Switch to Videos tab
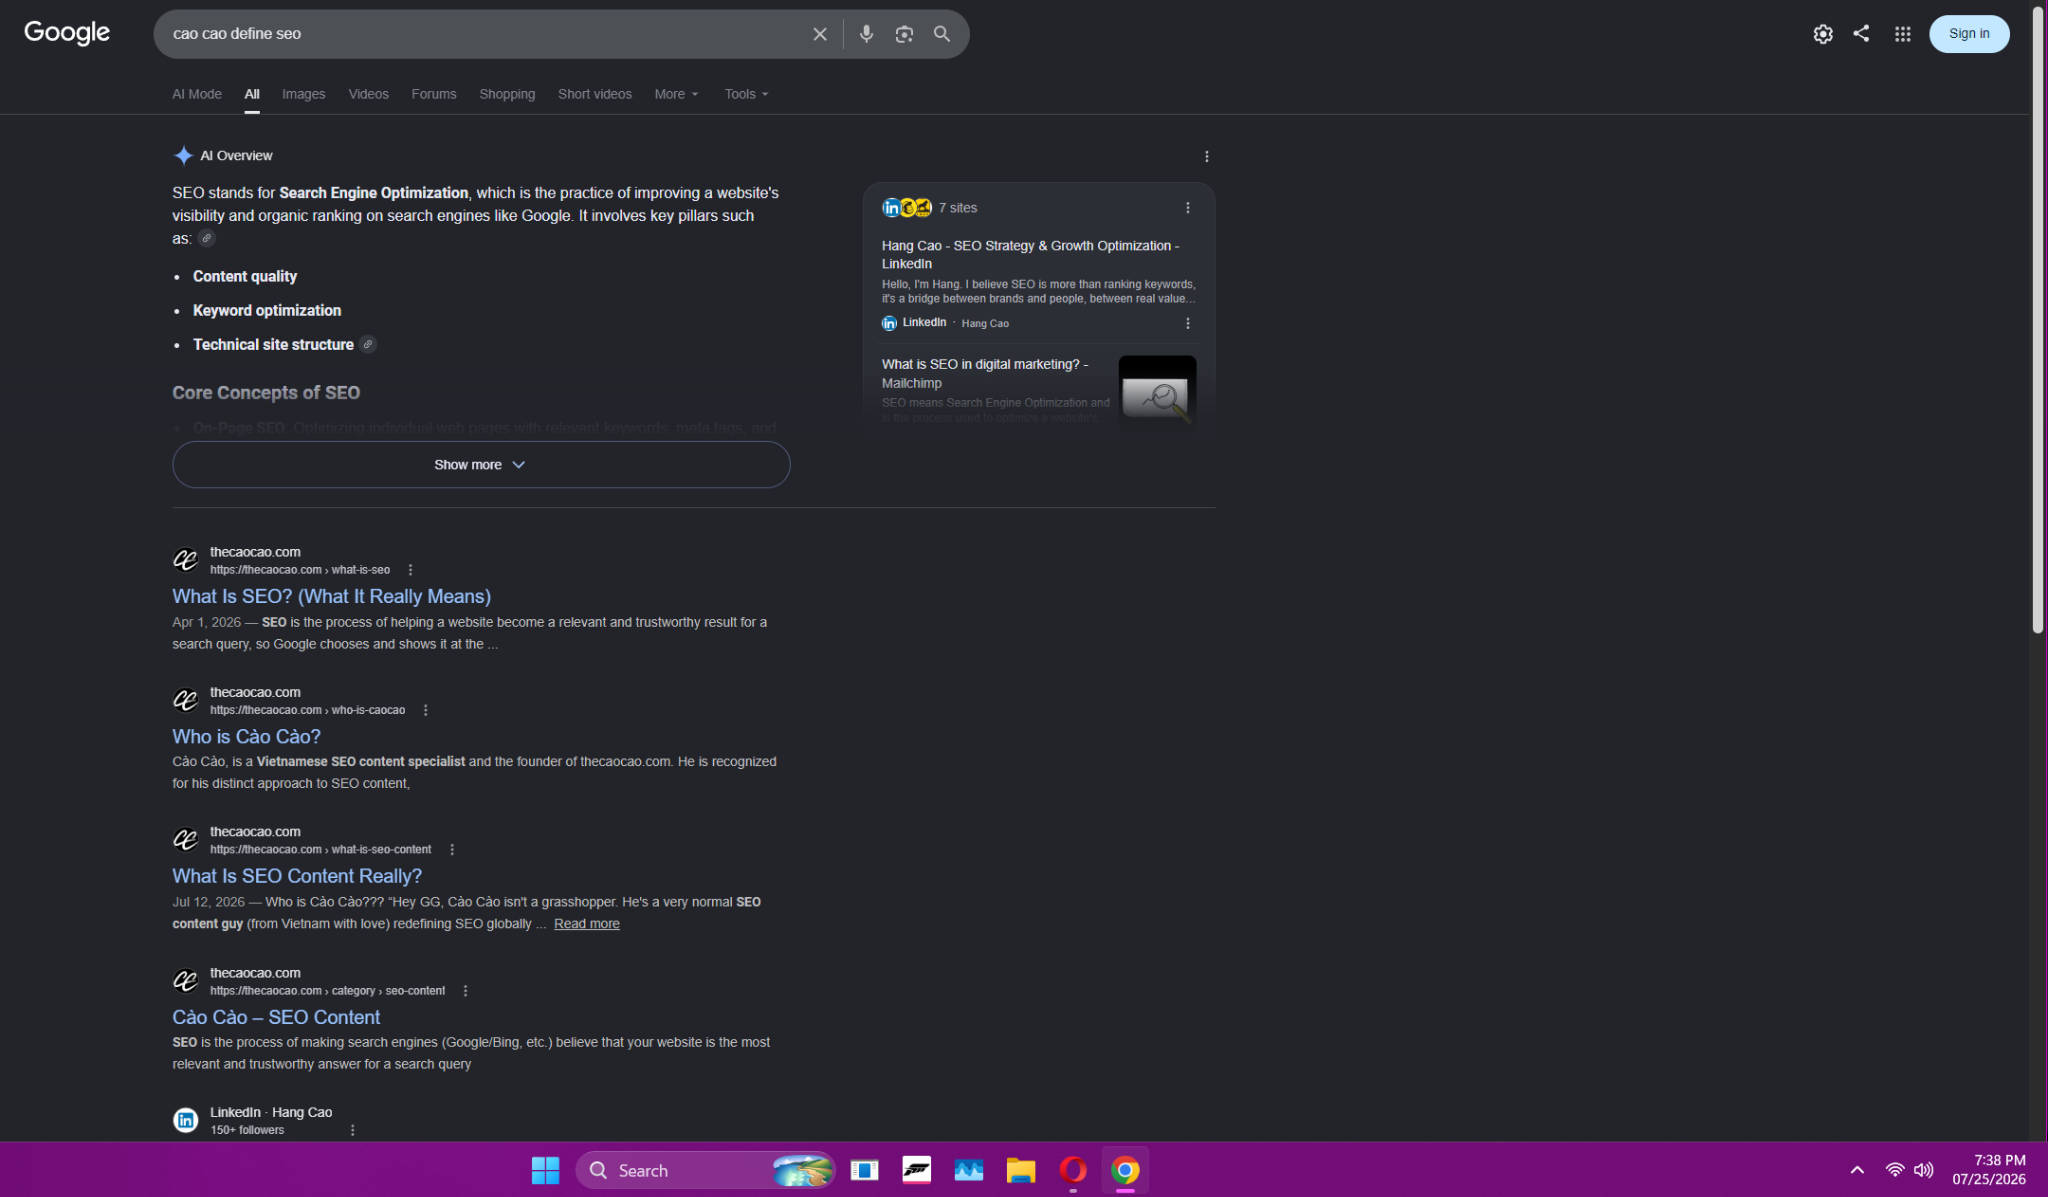Image resolution: width=2048 pixels, height=1197 pixels. pyautogui.click(x=369, y=94)
